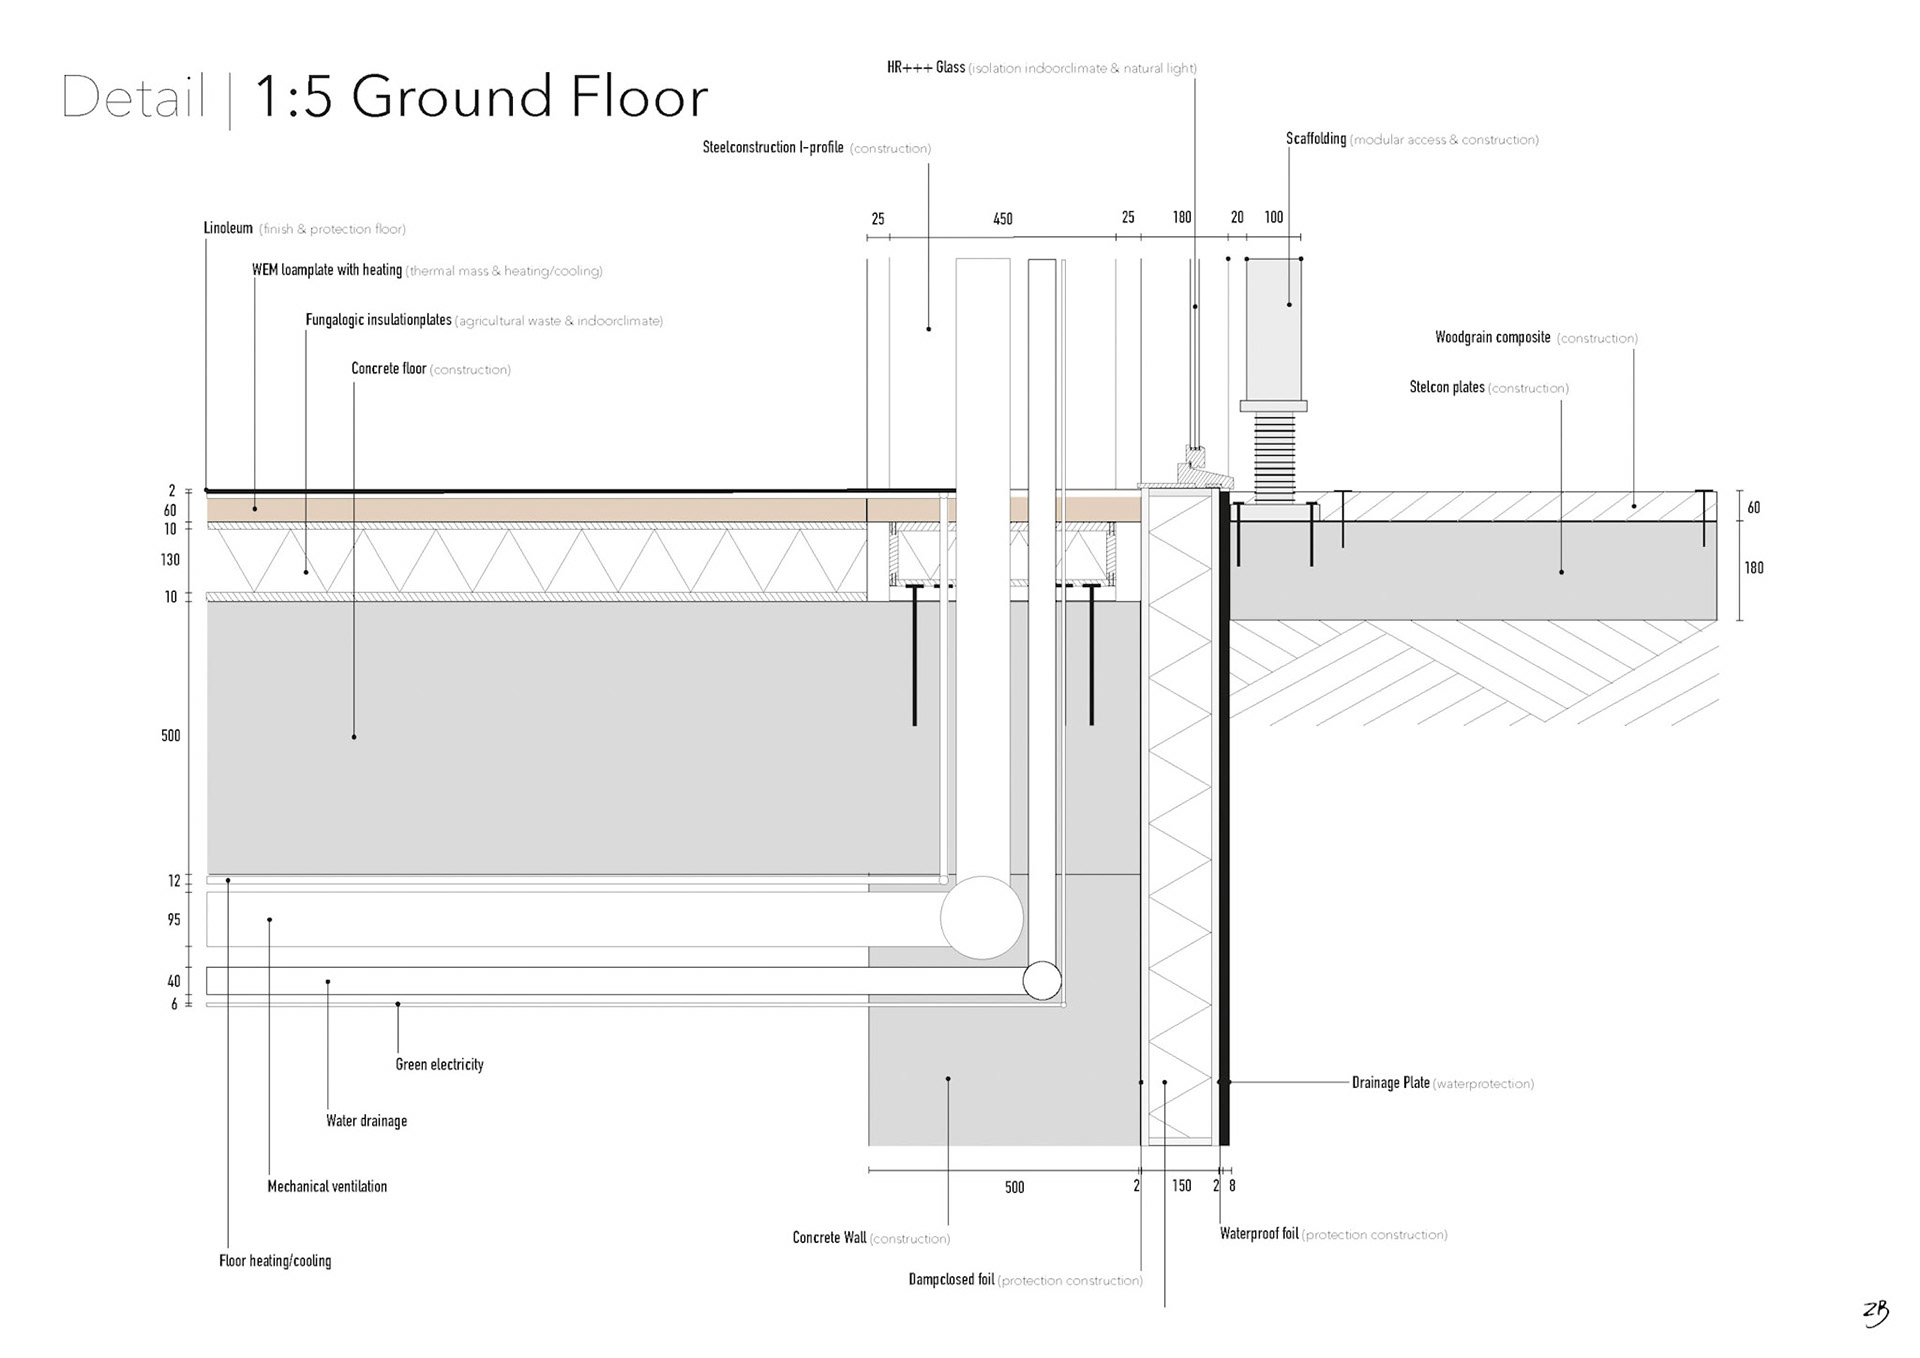Click the '450' dimension at top
1920x1358 pixels.
(x=1003, y=219)
